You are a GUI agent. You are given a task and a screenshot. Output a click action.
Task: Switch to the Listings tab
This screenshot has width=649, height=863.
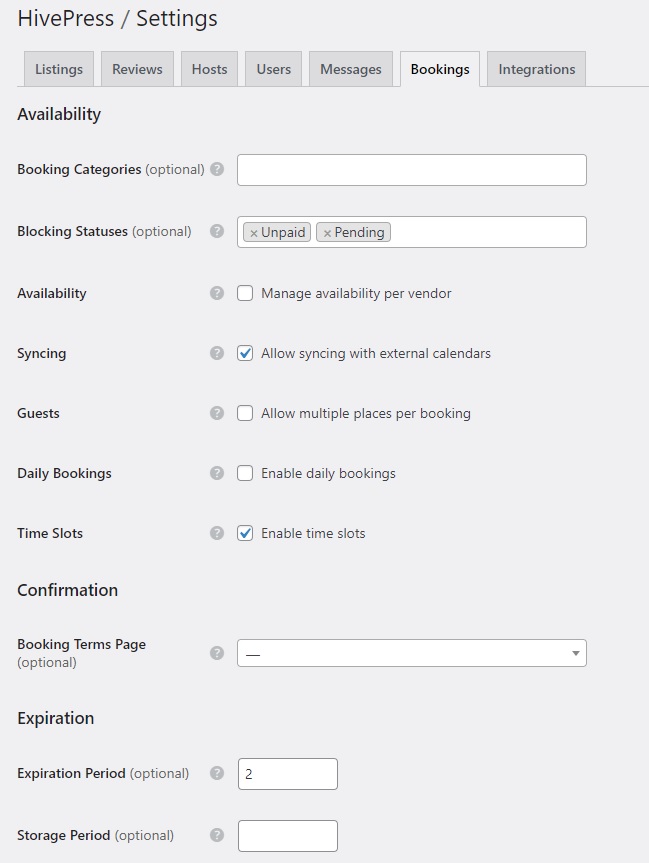(x=59, y=69)
